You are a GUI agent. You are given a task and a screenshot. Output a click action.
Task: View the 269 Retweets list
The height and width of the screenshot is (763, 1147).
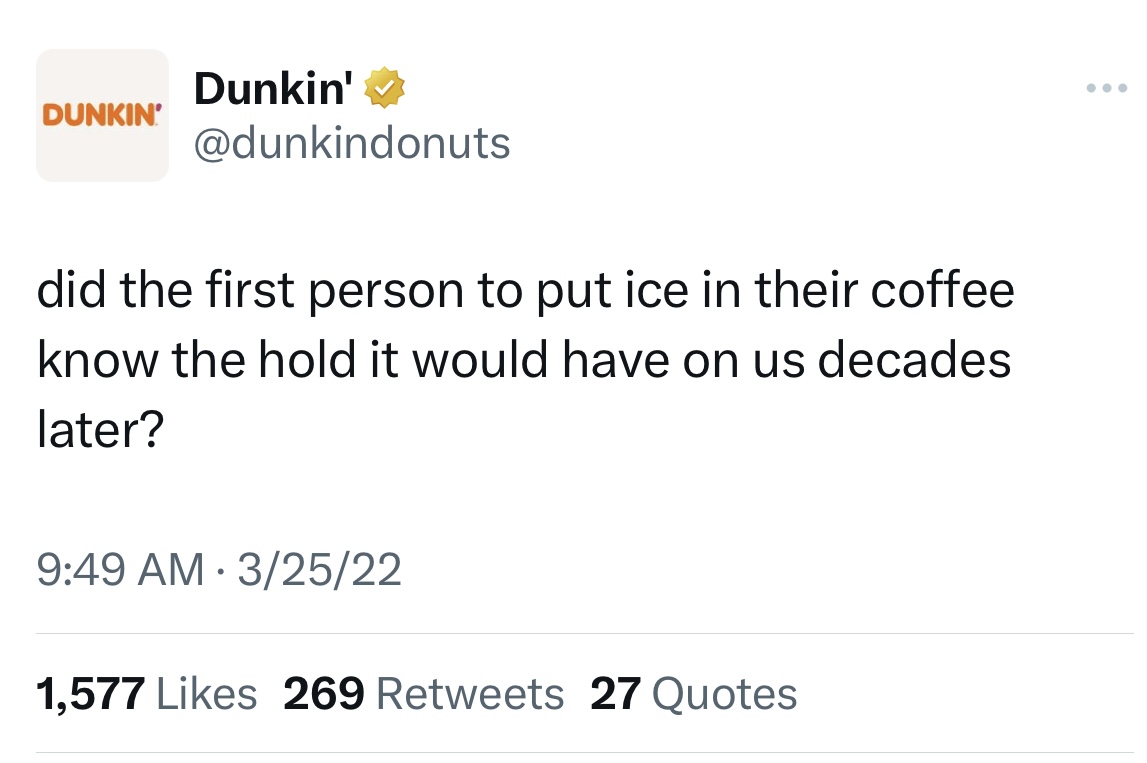click(x=423, y=693)
